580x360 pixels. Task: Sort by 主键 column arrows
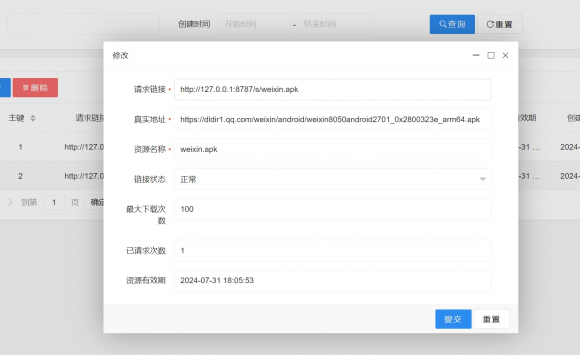click(x=33, y=118)
